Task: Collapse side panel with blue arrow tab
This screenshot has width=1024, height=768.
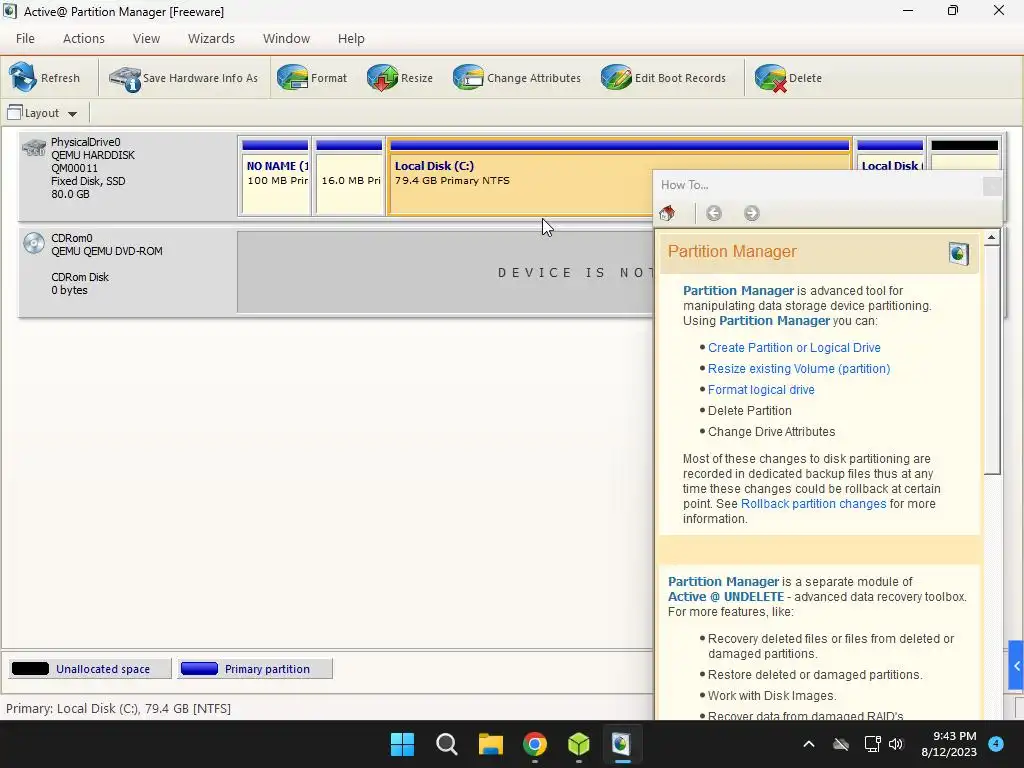Action: click(x=1016, y=665)
